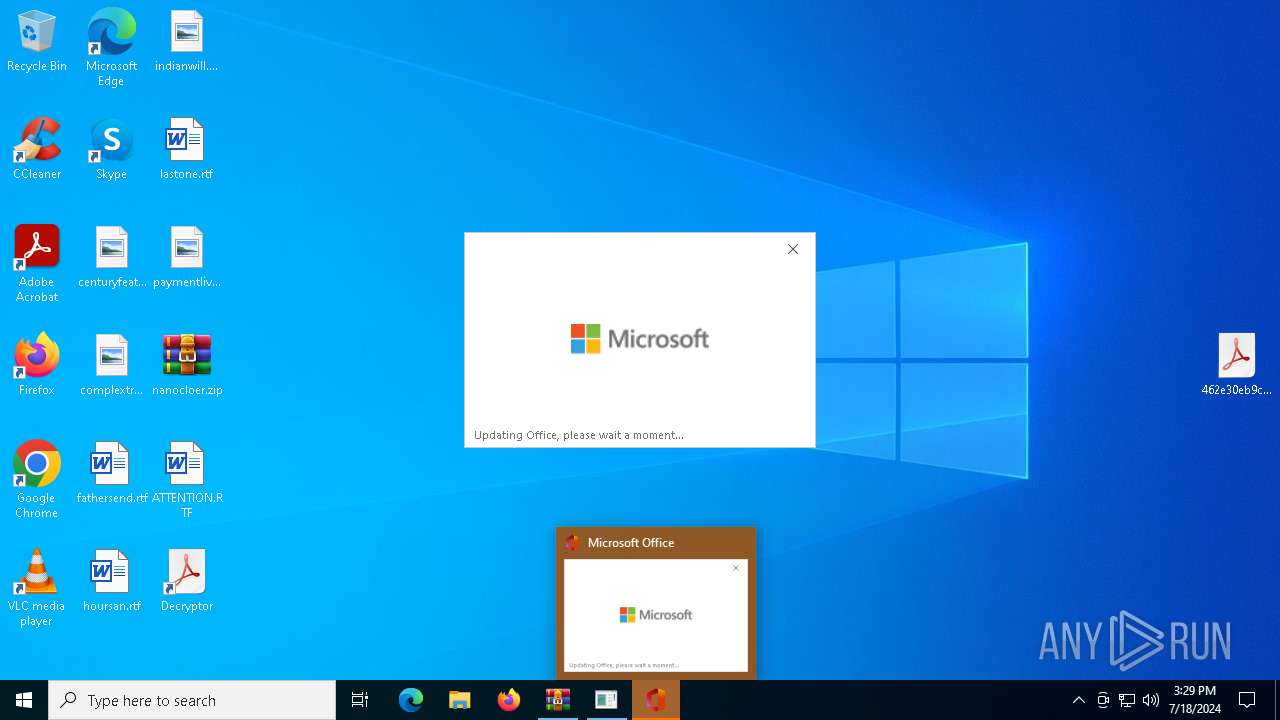Select the VLC media player shortcut
The width and height of the screenshot is (1280, 720).
[37, 588]
